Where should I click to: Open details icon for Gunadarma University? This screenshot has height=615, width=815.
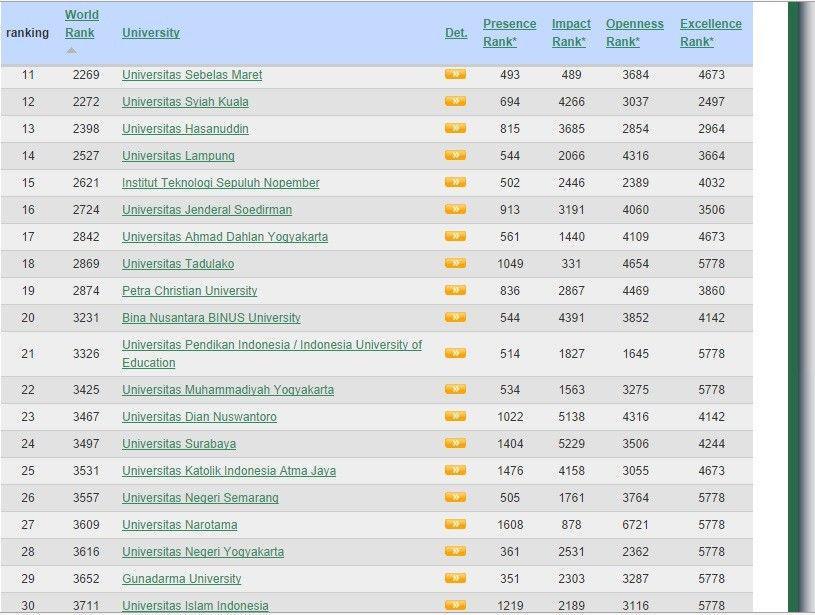(x=455, y=579)
